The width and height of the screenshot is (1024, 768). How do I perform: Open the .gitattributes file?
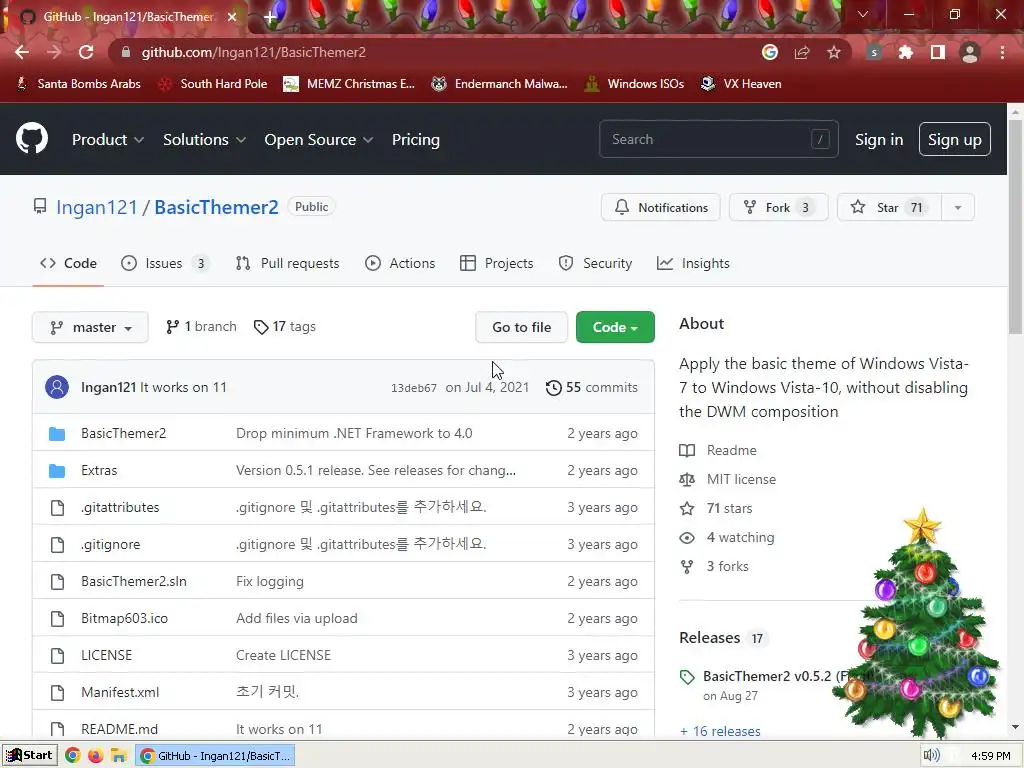pyautogui.click(x=120, y=507)
